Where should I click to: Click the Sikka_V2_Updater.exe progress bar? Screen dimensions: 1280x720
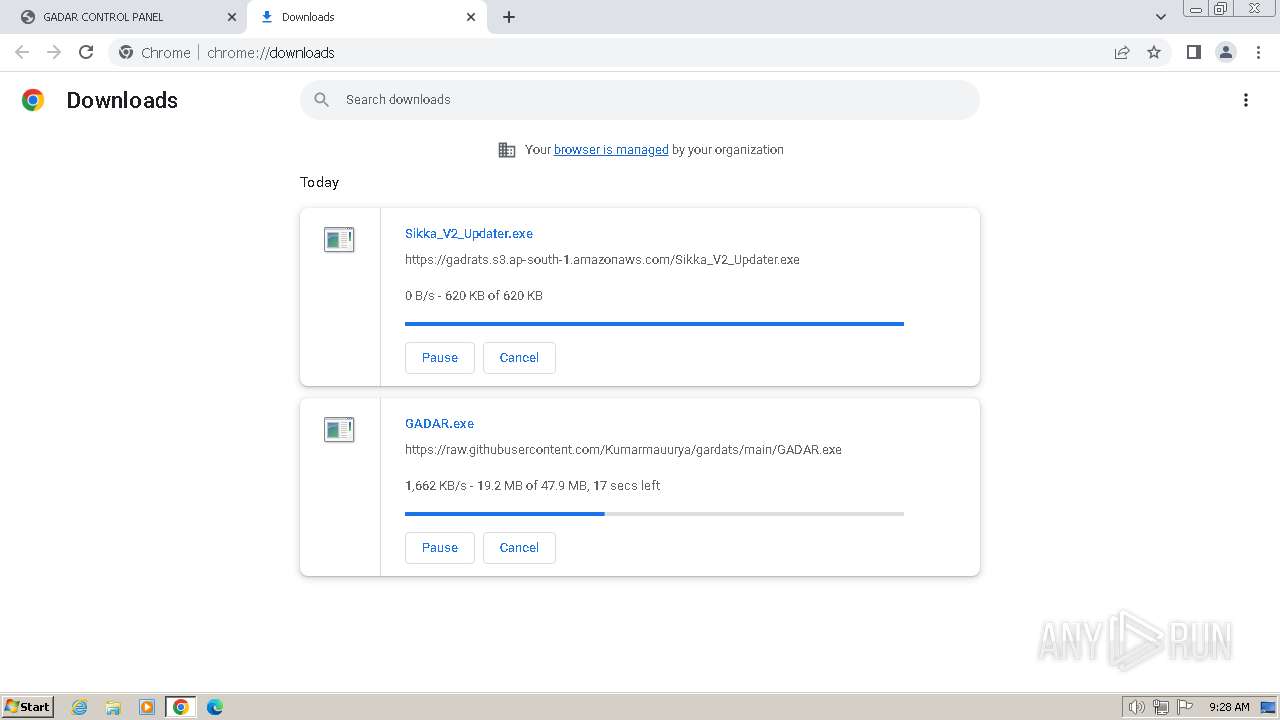[x=654, y=324]
